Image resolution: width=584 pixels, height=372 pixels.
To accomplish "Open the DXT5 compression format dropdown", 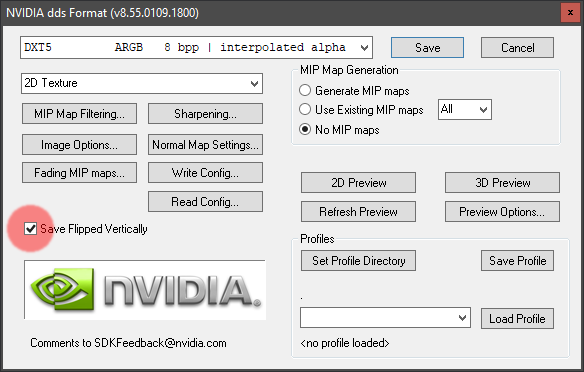I will [196, 48].
